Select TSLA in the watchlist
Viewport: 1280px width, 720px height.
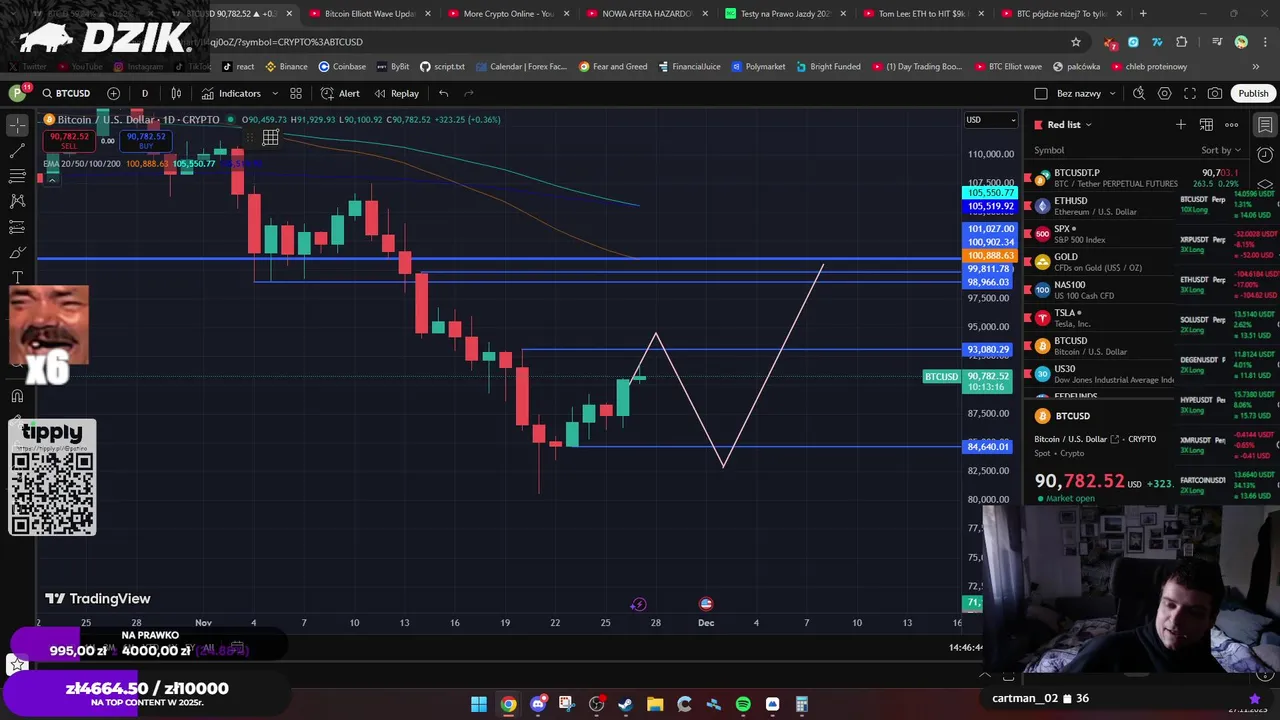1100,318
